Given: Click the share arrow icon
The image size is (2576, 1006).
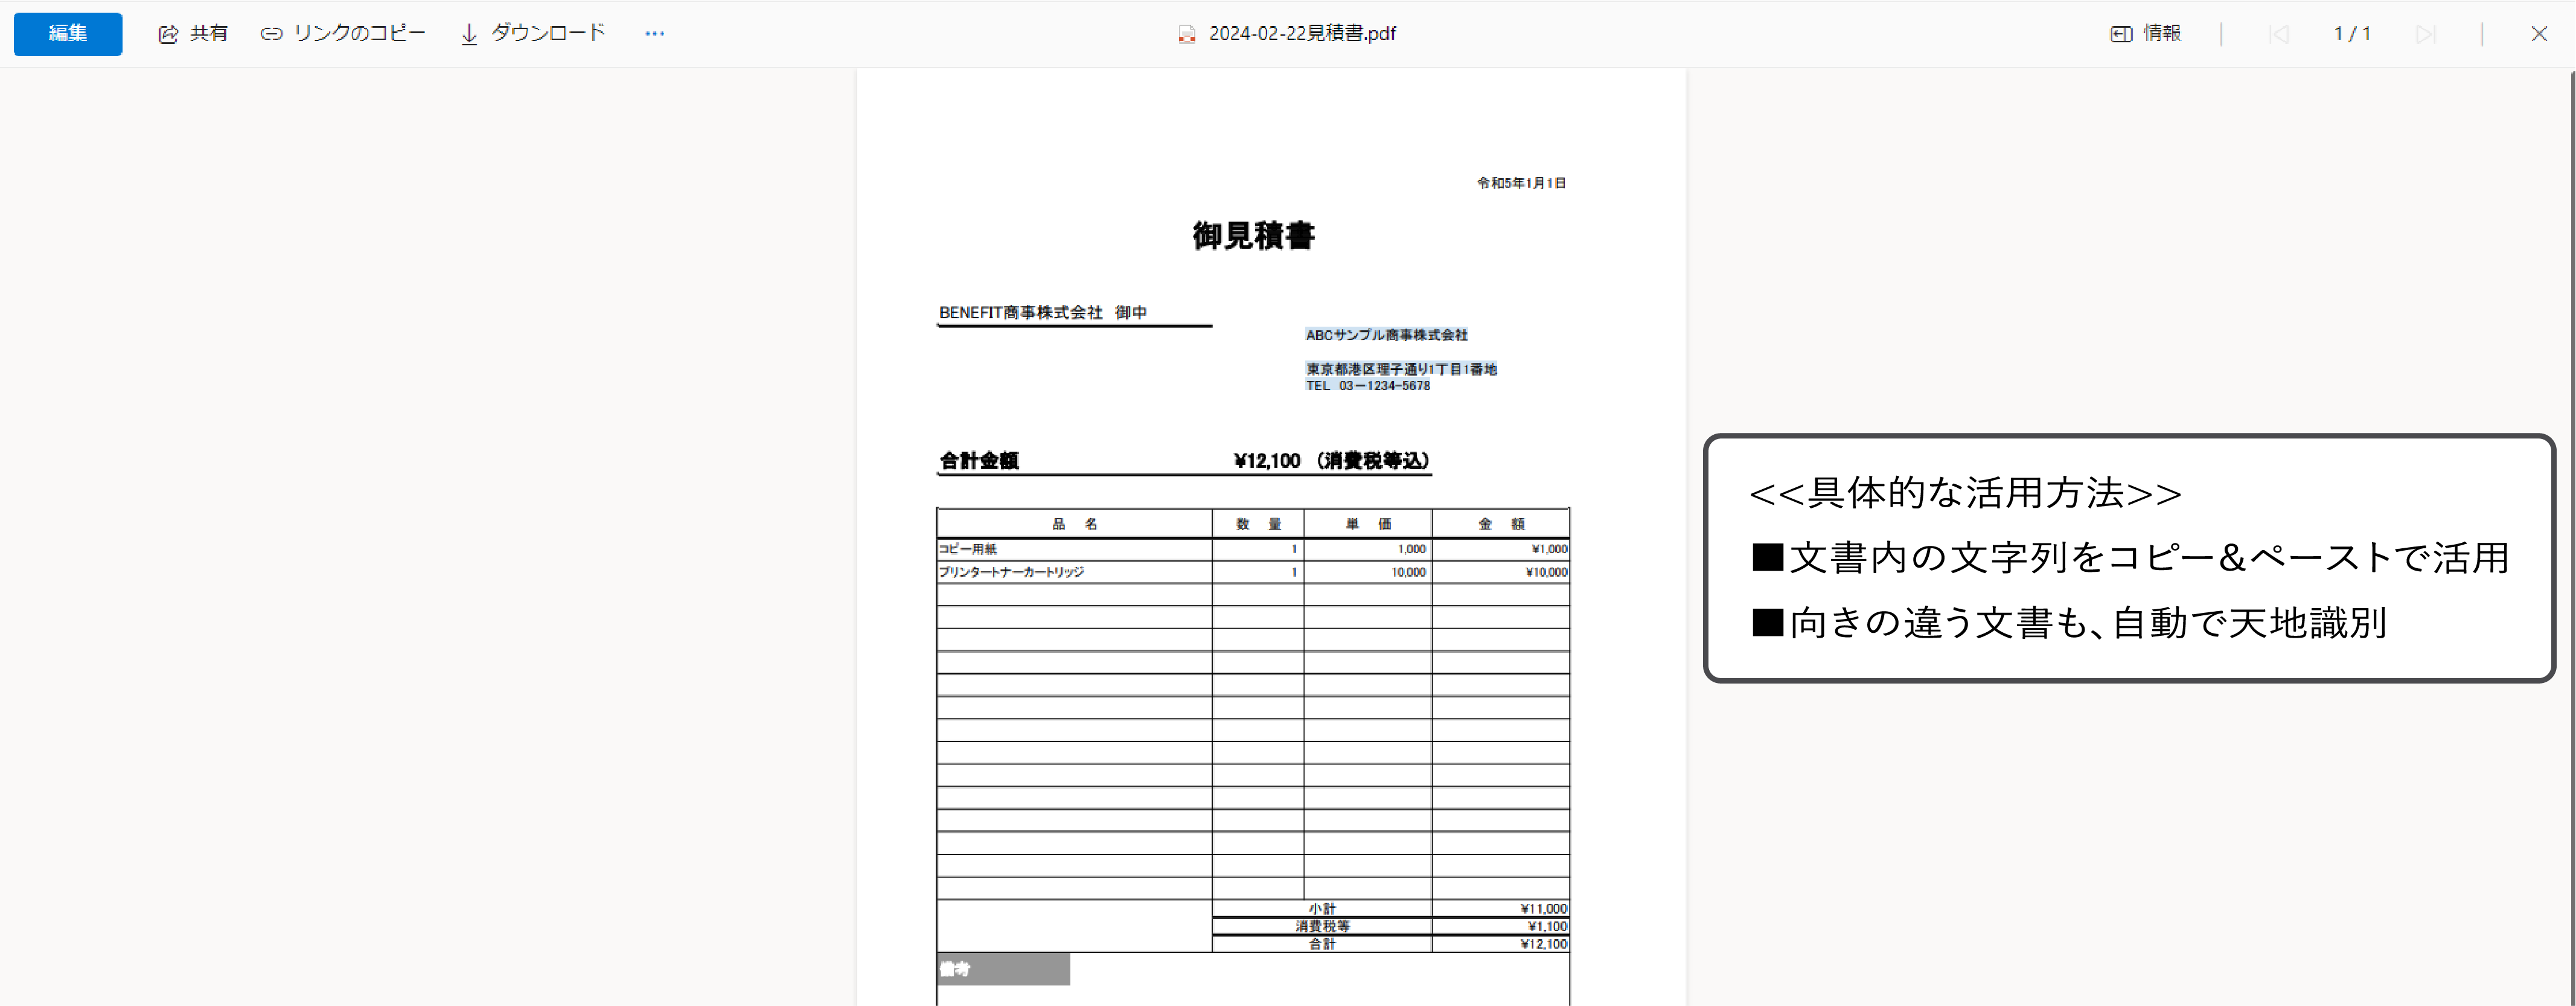Looking at the screenshot, I should tap(168, 34).
